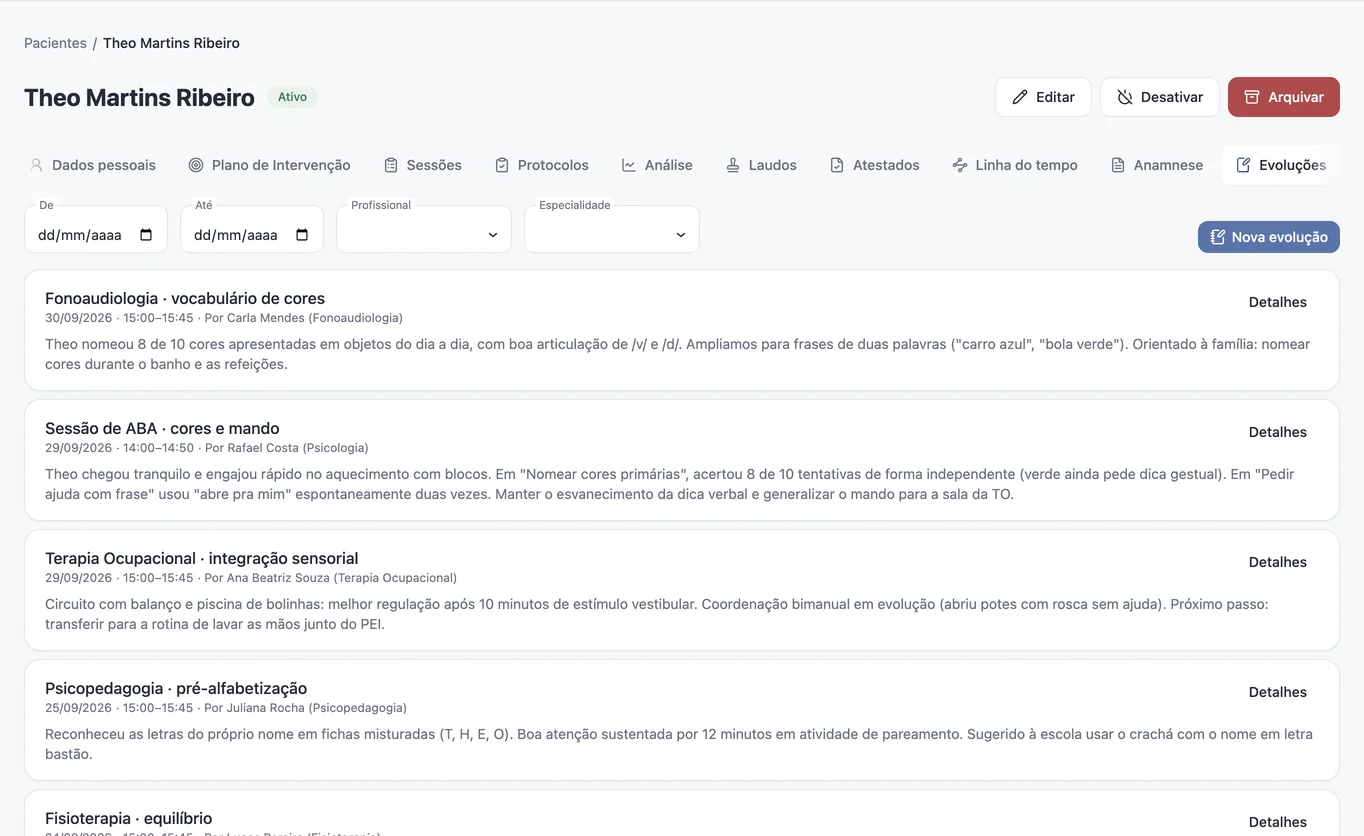
Task: Open Detalhes for Sessão de ABA entry
Action: [x=1278, y=432]
